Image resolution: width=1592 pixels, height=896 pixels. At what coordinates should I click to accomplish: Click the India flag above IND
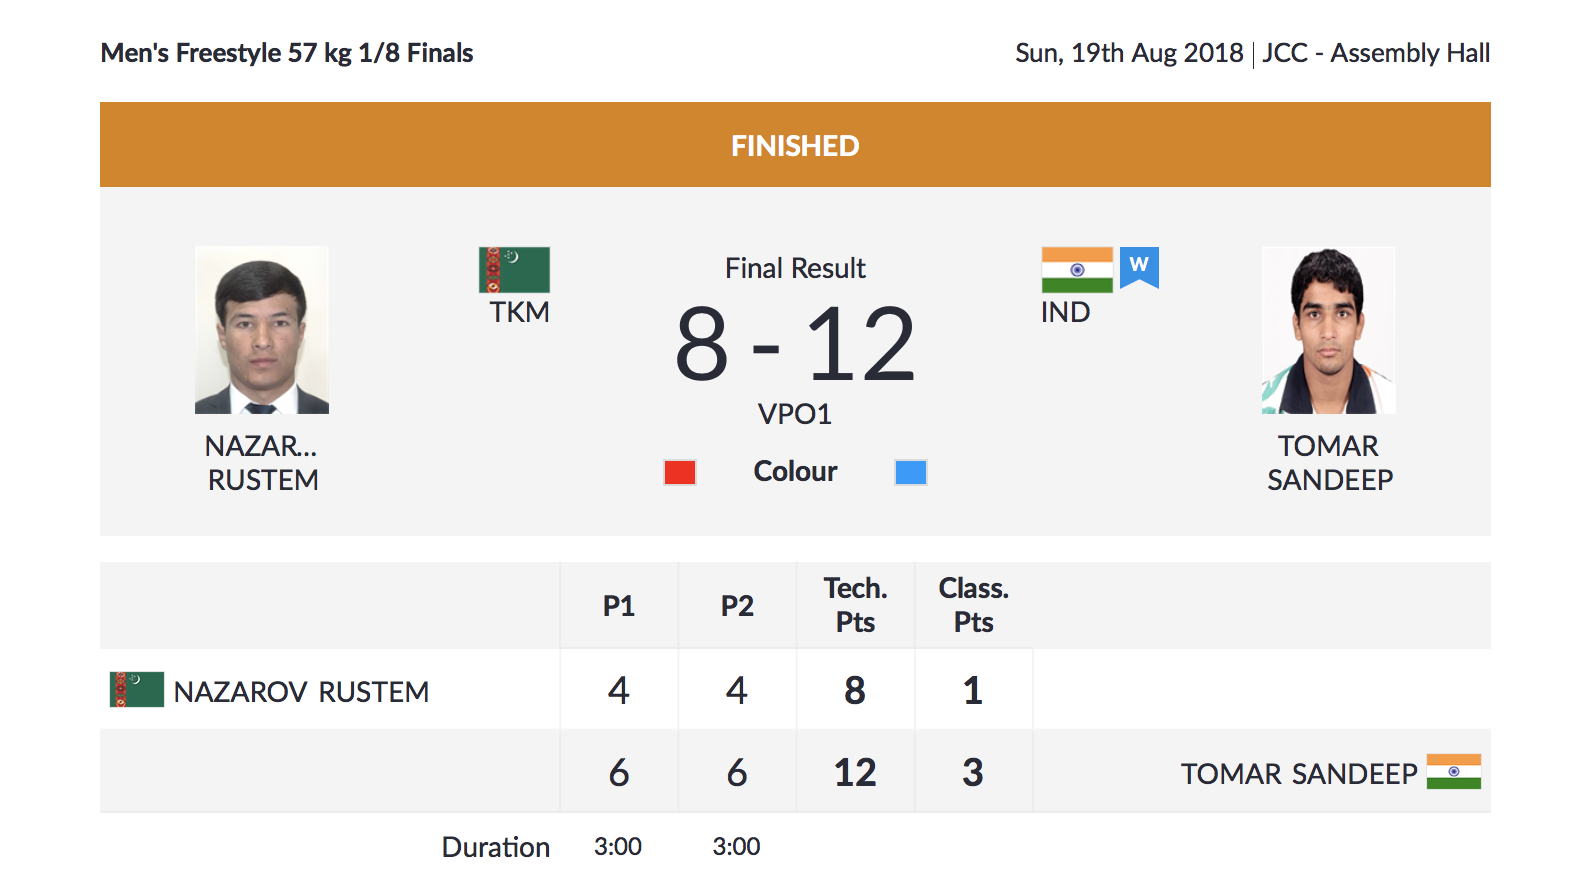[x=1077, y=270]
